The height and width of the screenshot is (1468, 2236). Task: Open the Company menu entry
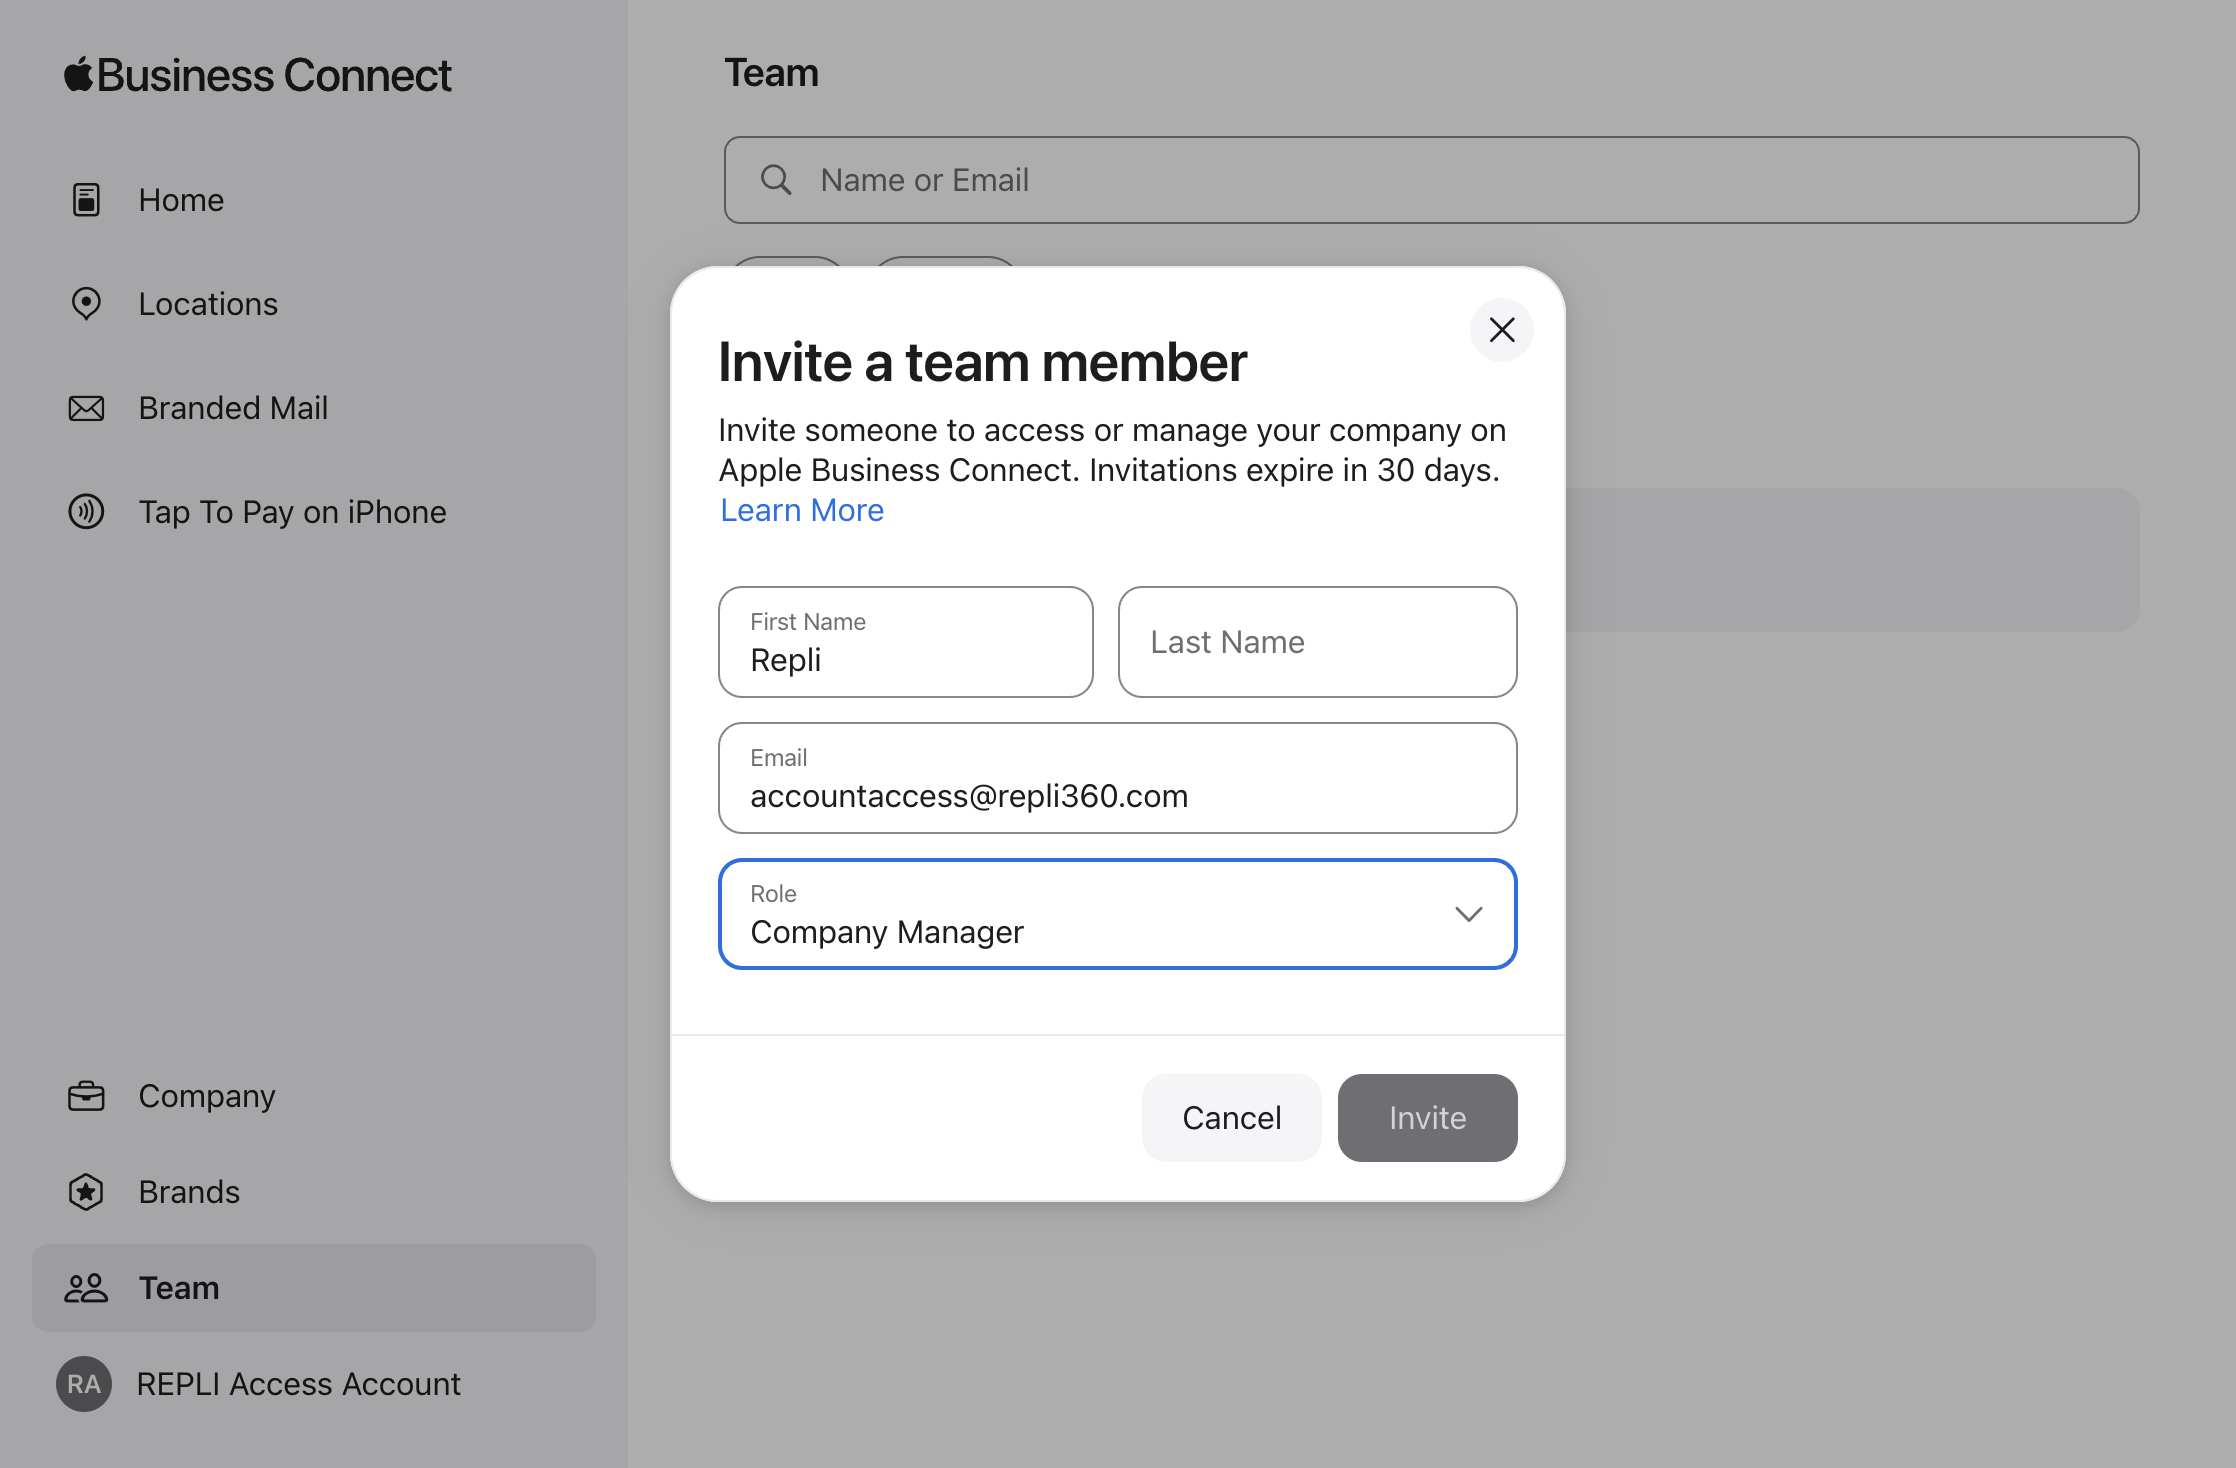[207, 1096]
